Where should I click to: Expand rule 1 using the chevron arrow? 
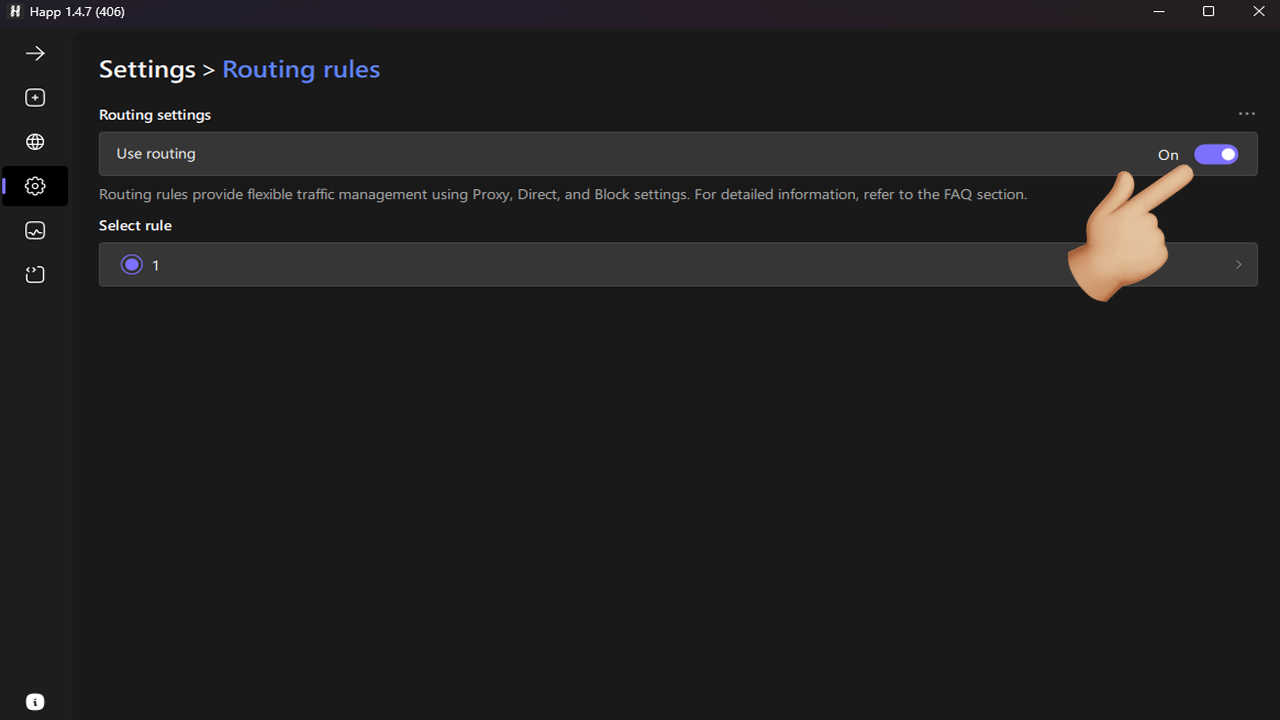[1238, 264]
